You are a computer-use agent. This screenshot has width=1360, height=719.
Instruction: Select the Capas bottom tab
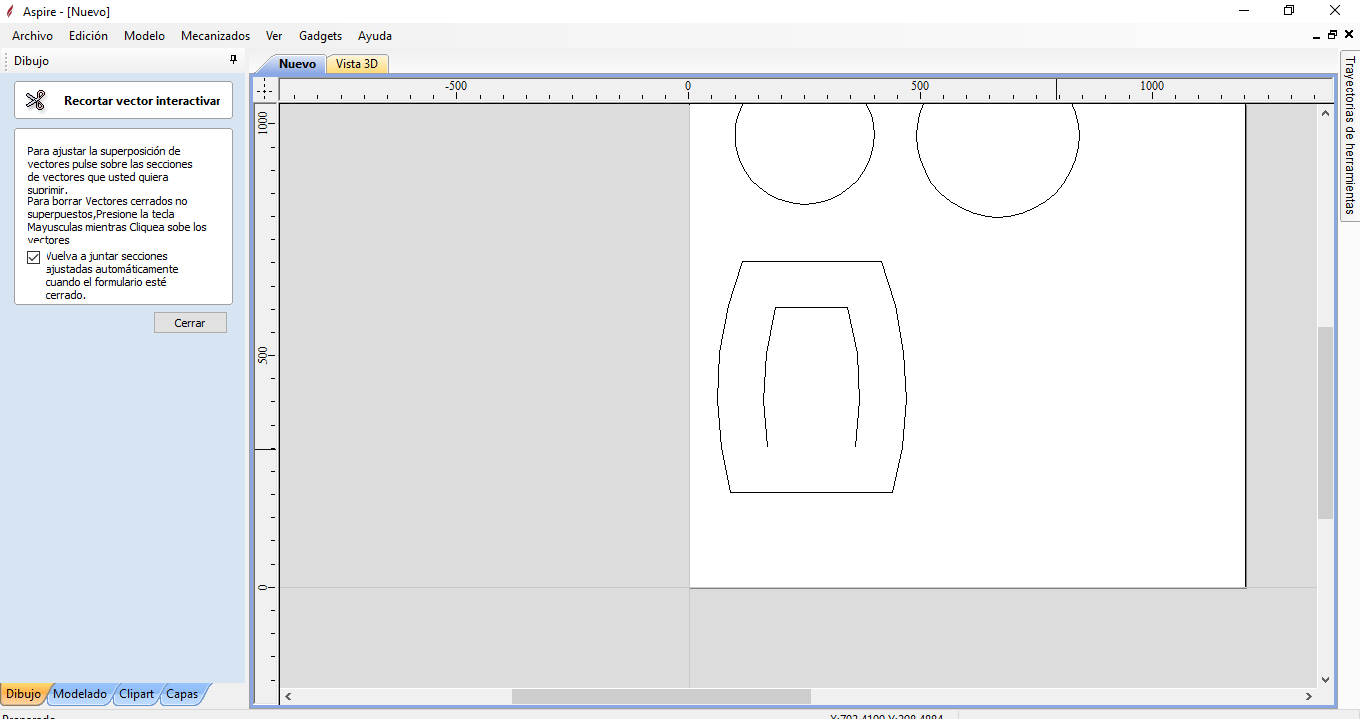(x=182, y=693)
